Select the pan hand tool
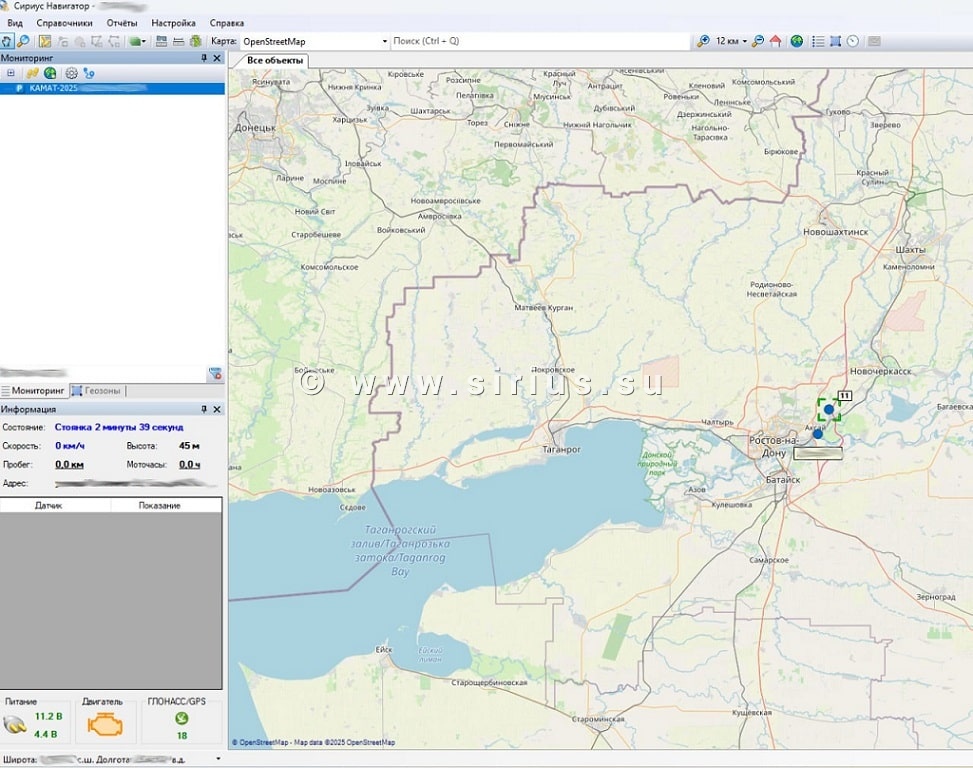Screen dimensions: 973x768 click(7, 41)
